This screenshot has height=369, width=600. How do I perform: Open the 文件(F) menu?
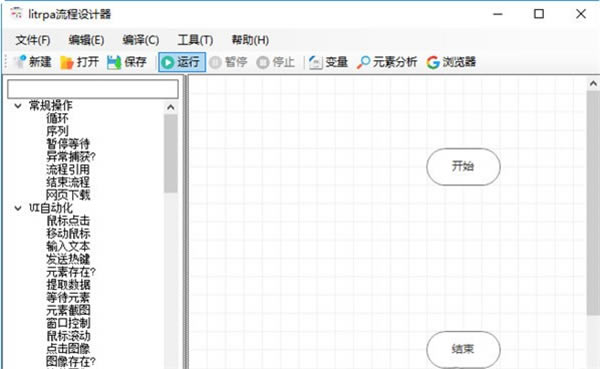pyautogui.click(x=33, y=40)
